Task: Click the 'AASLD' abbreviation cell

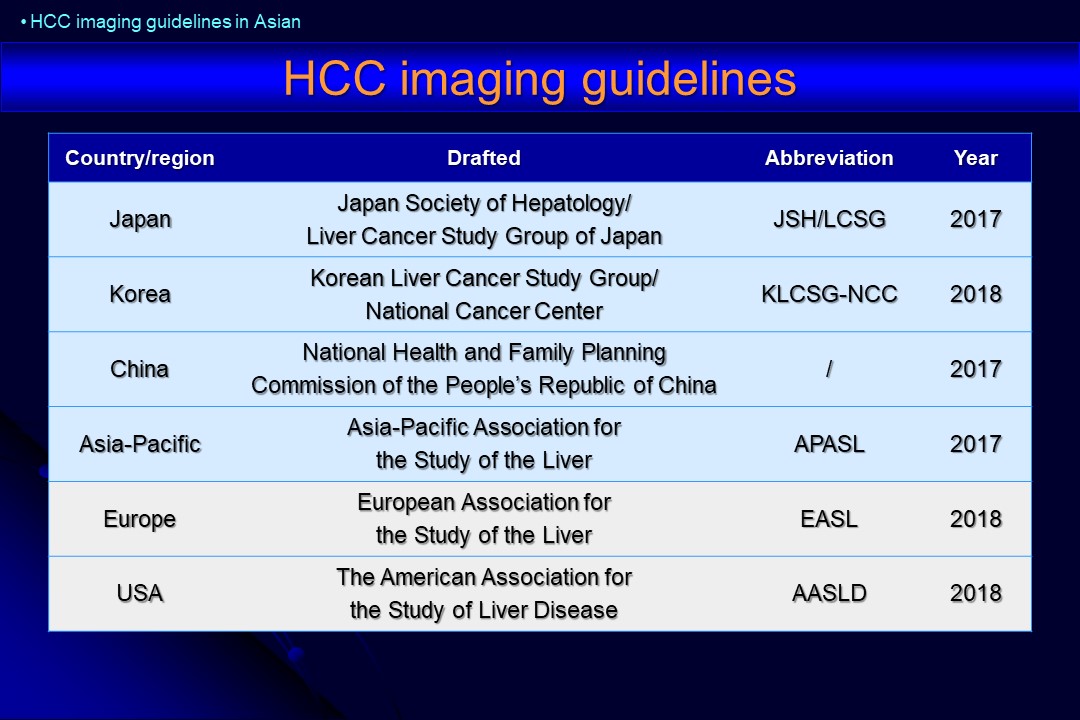Action: pyautogui.click(x=829, y=593)
